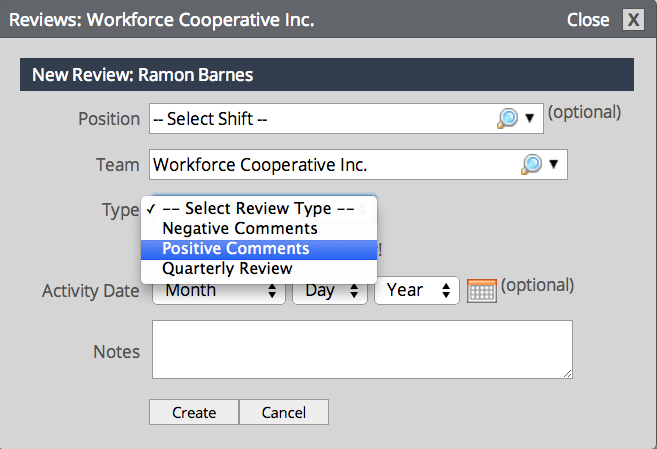Image resolution: width=657 pixels, height=449 pixels.
Task: Click inside the Notes text area
Action: (x=362, y=349)
